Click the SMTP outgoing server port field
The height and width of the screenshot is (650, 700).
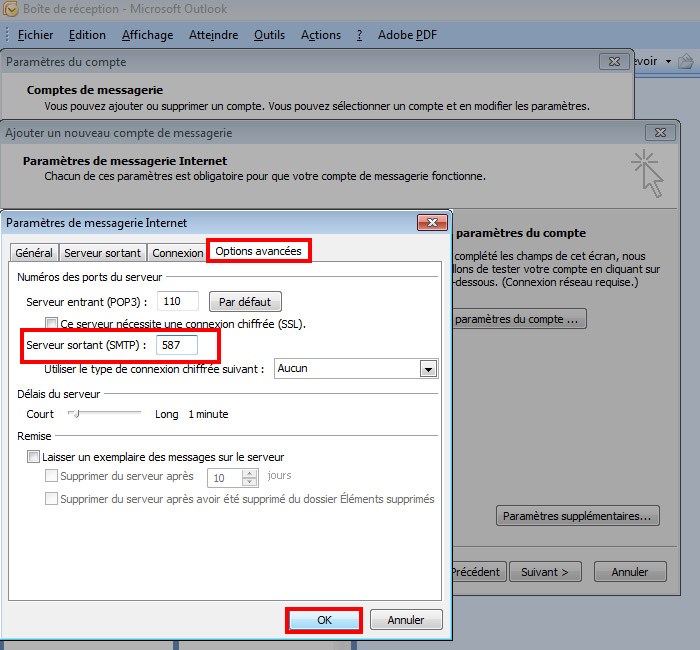(177, 345)
